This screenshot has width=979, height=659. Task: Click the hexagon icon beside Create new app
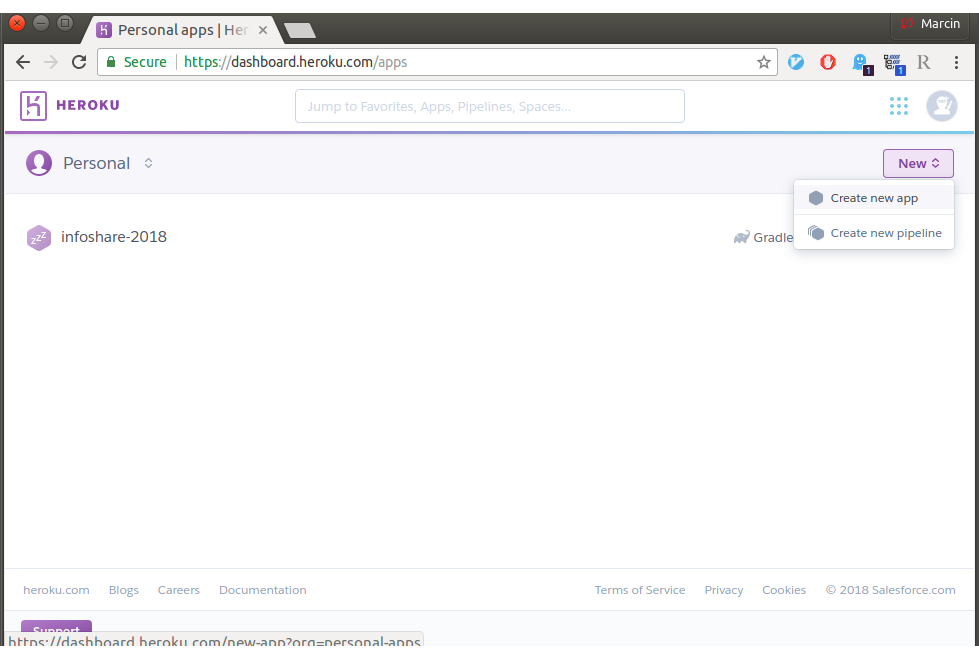(815, 198)
